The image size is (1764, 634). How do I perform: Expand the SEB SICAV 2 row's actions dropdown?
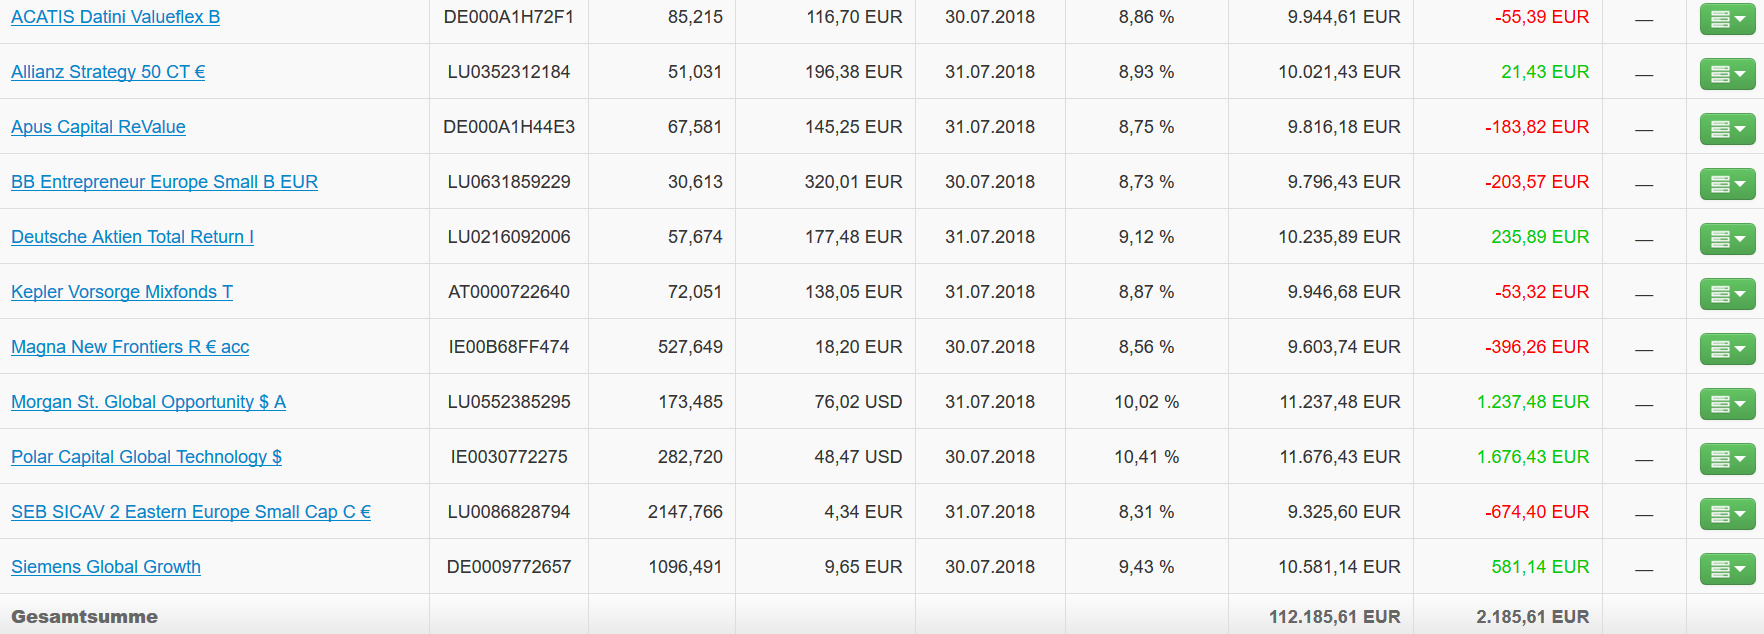1727,514
